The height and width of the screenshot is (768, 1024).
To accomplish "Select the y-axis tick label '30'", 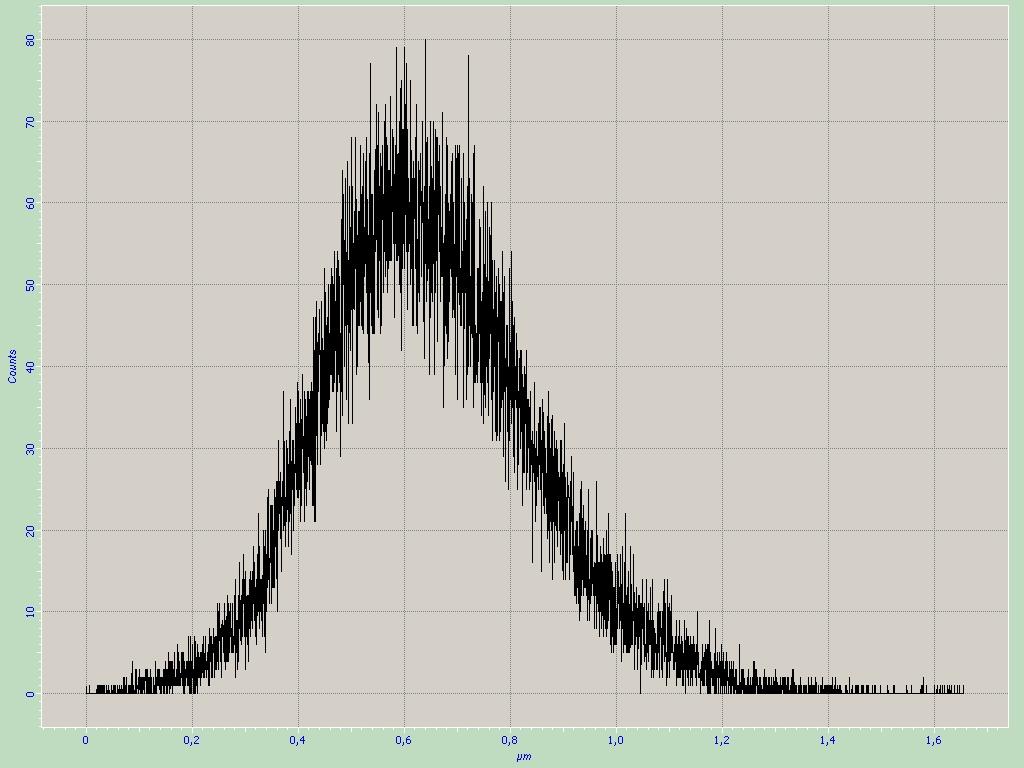I will click(x=29, y=449).
